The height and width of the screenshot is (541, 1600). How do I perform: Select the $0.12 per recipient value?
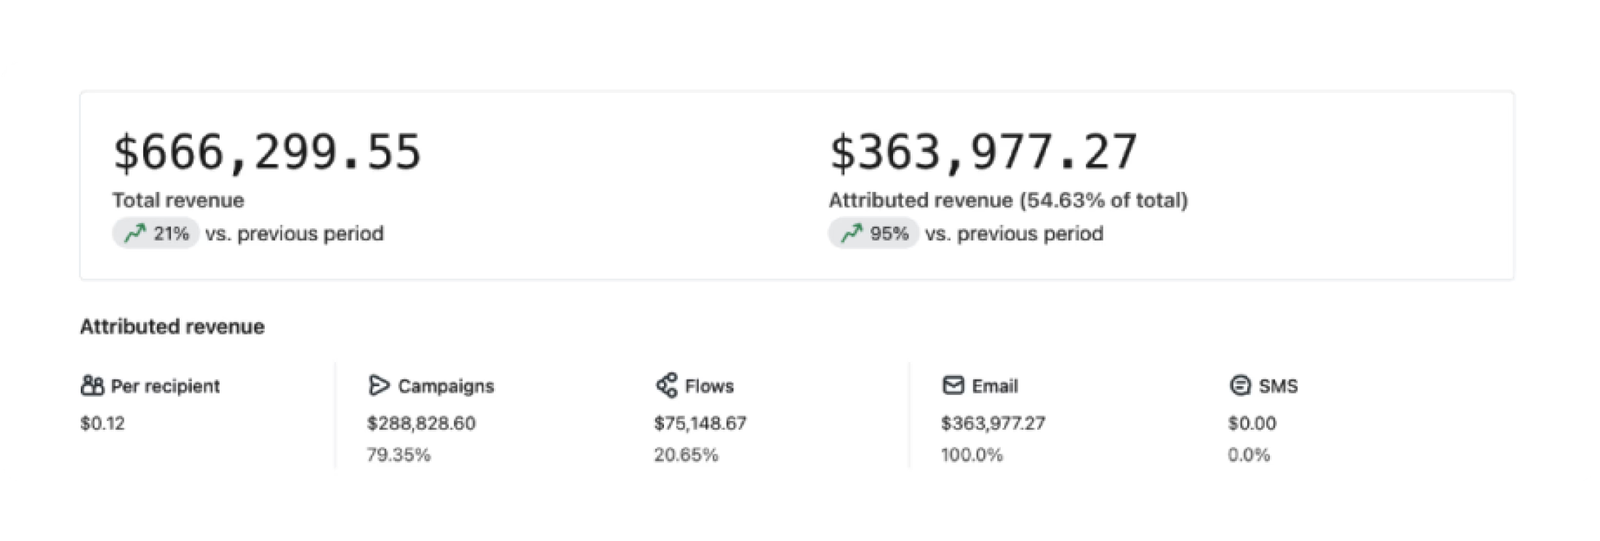pos(102,423)
